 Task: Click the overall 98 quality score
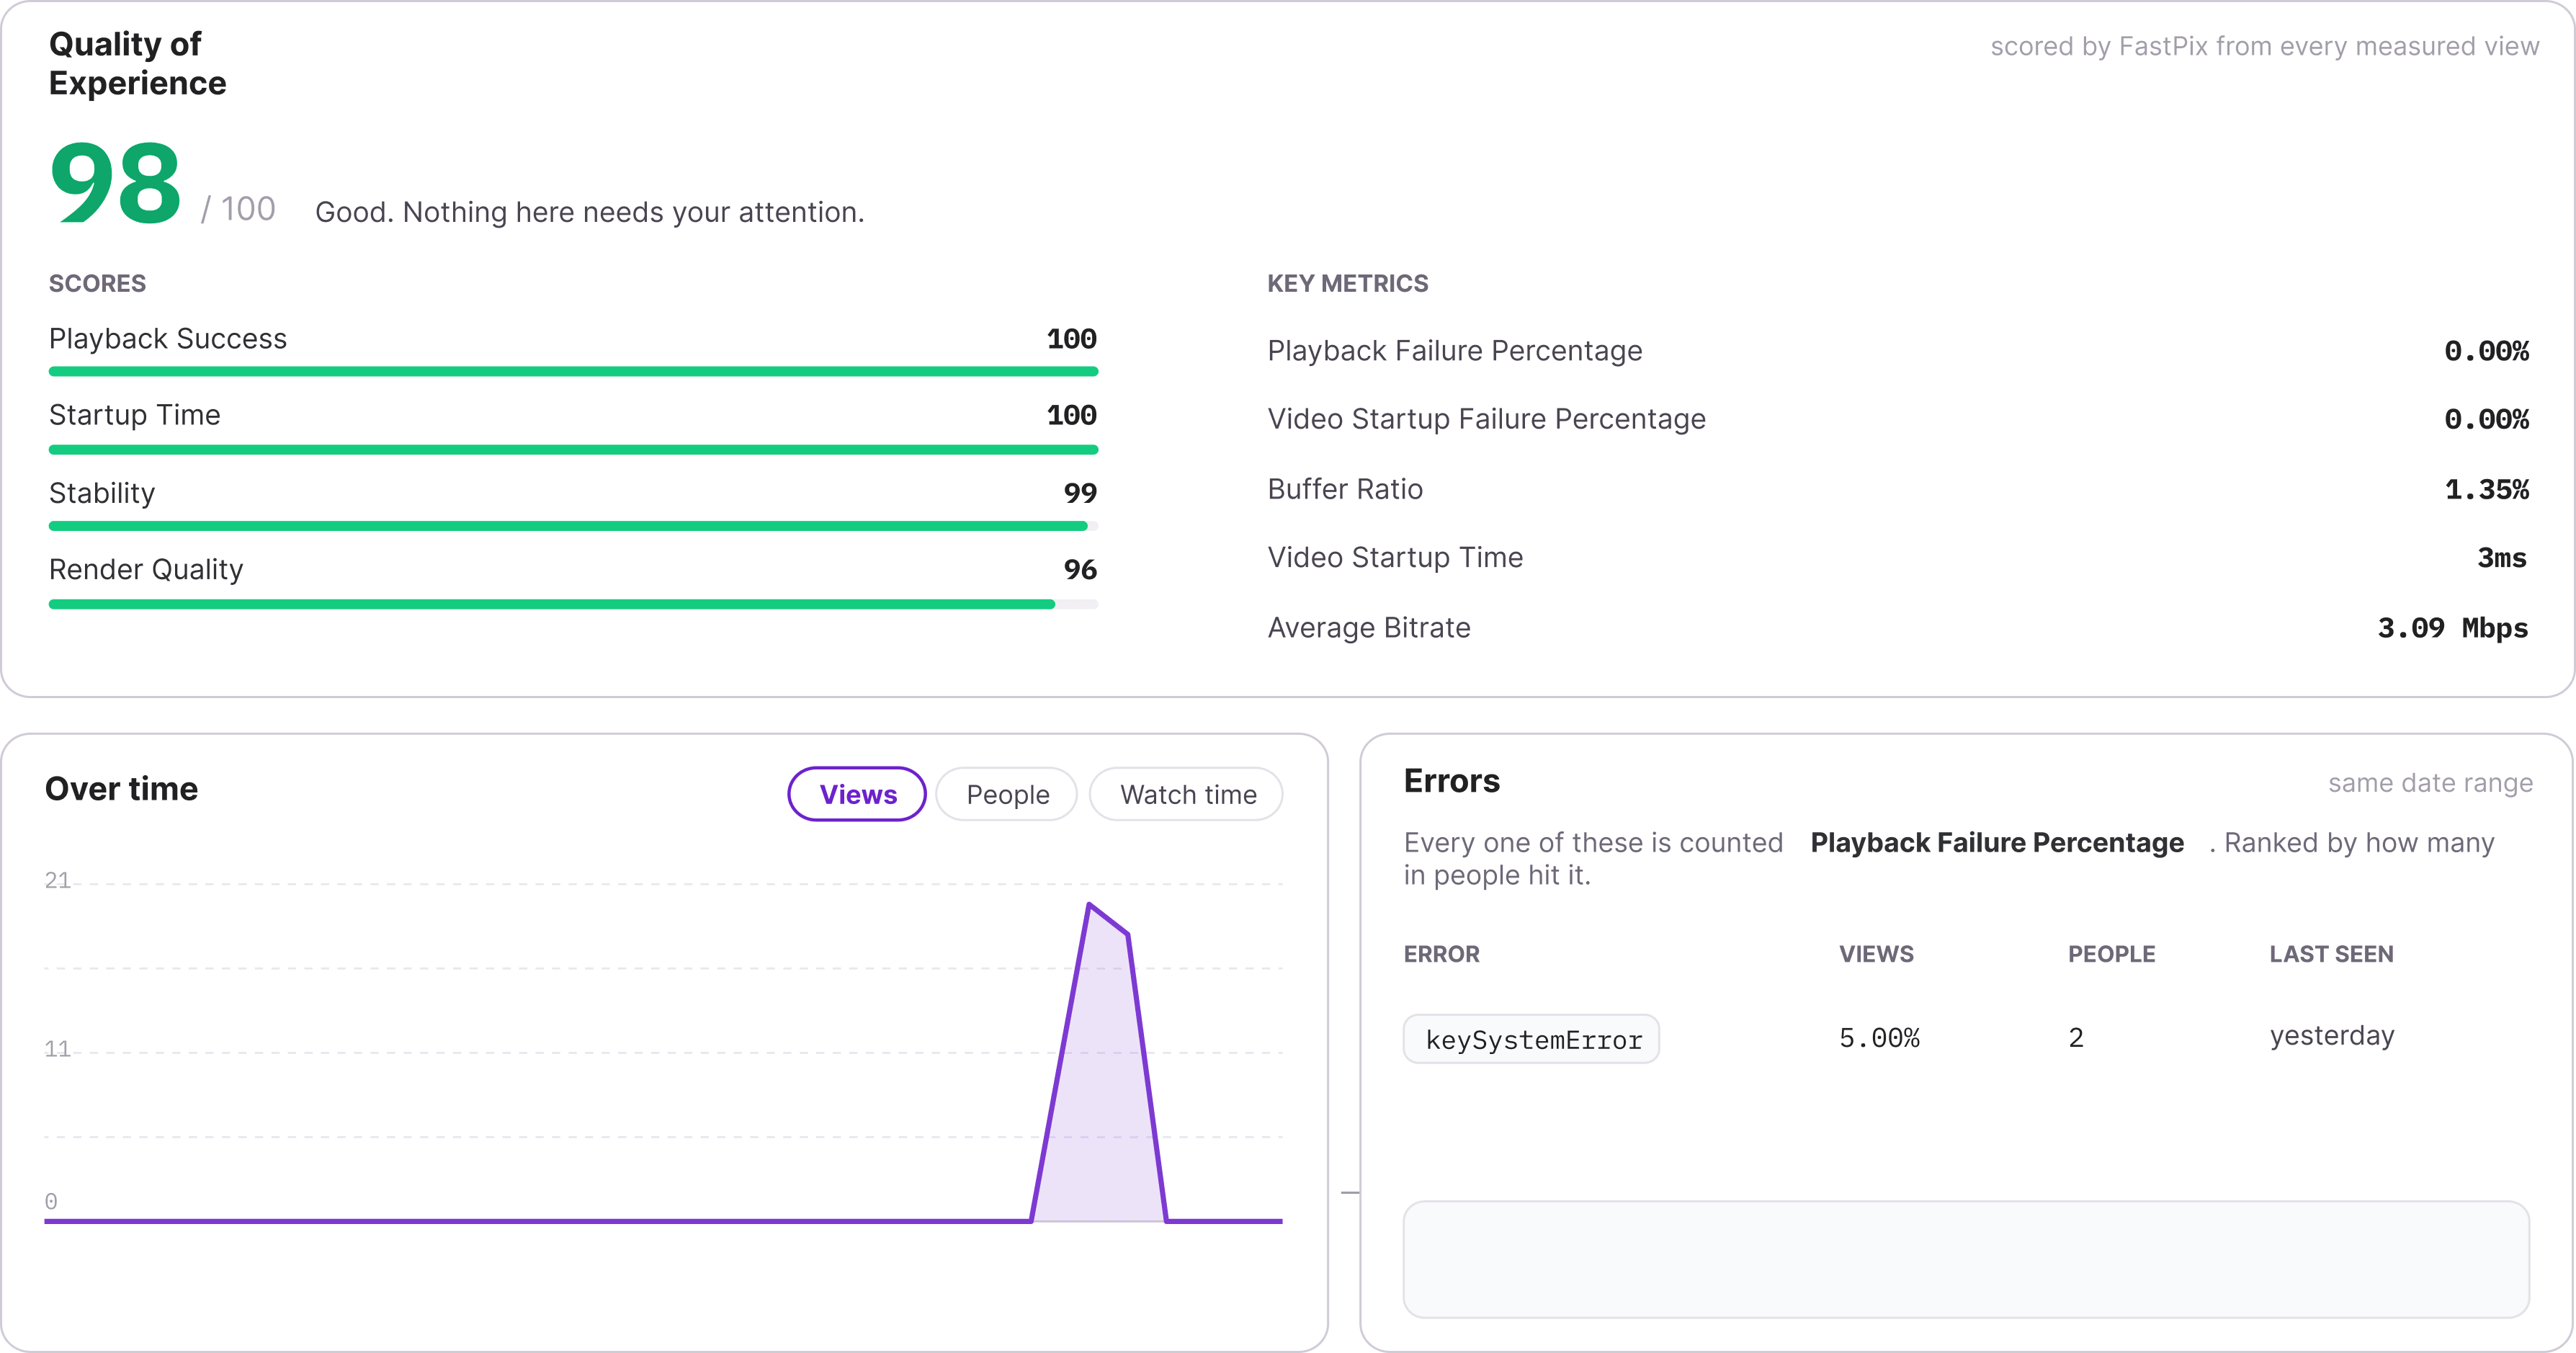[115, 182]
